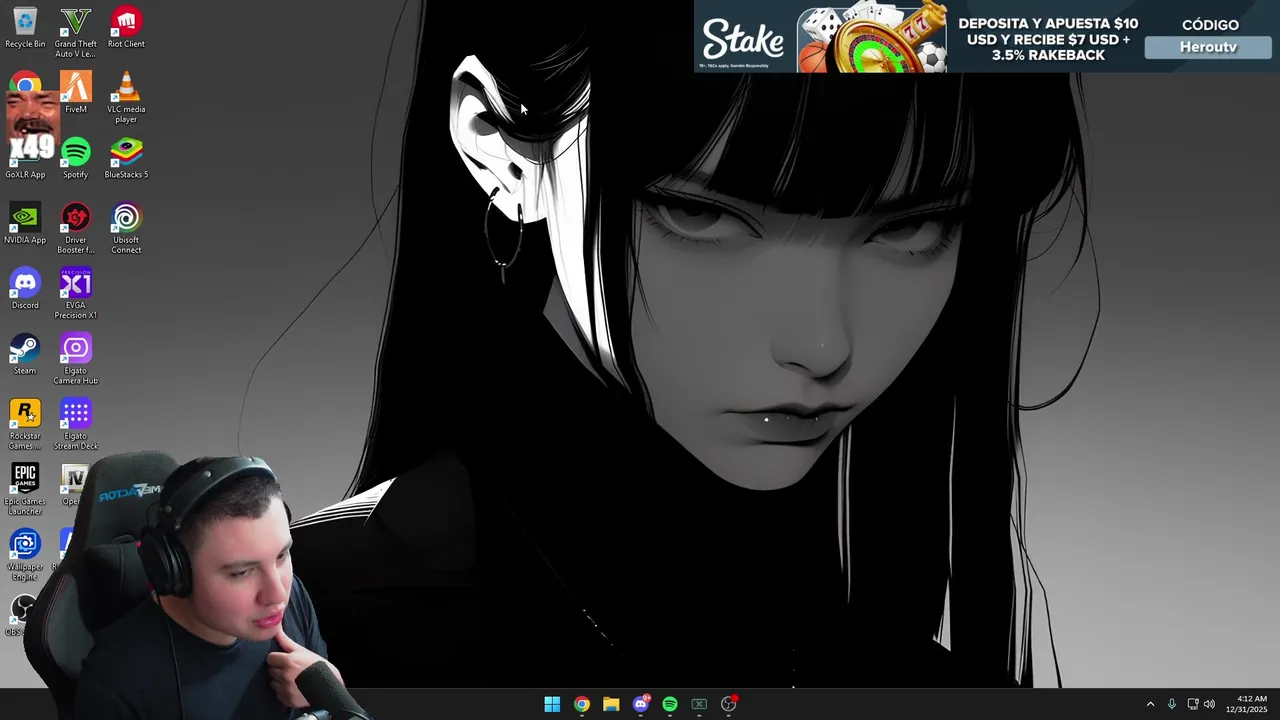Show hidden system tray icons
The image size is (1280, 720).
click(x=1150, y=704)
